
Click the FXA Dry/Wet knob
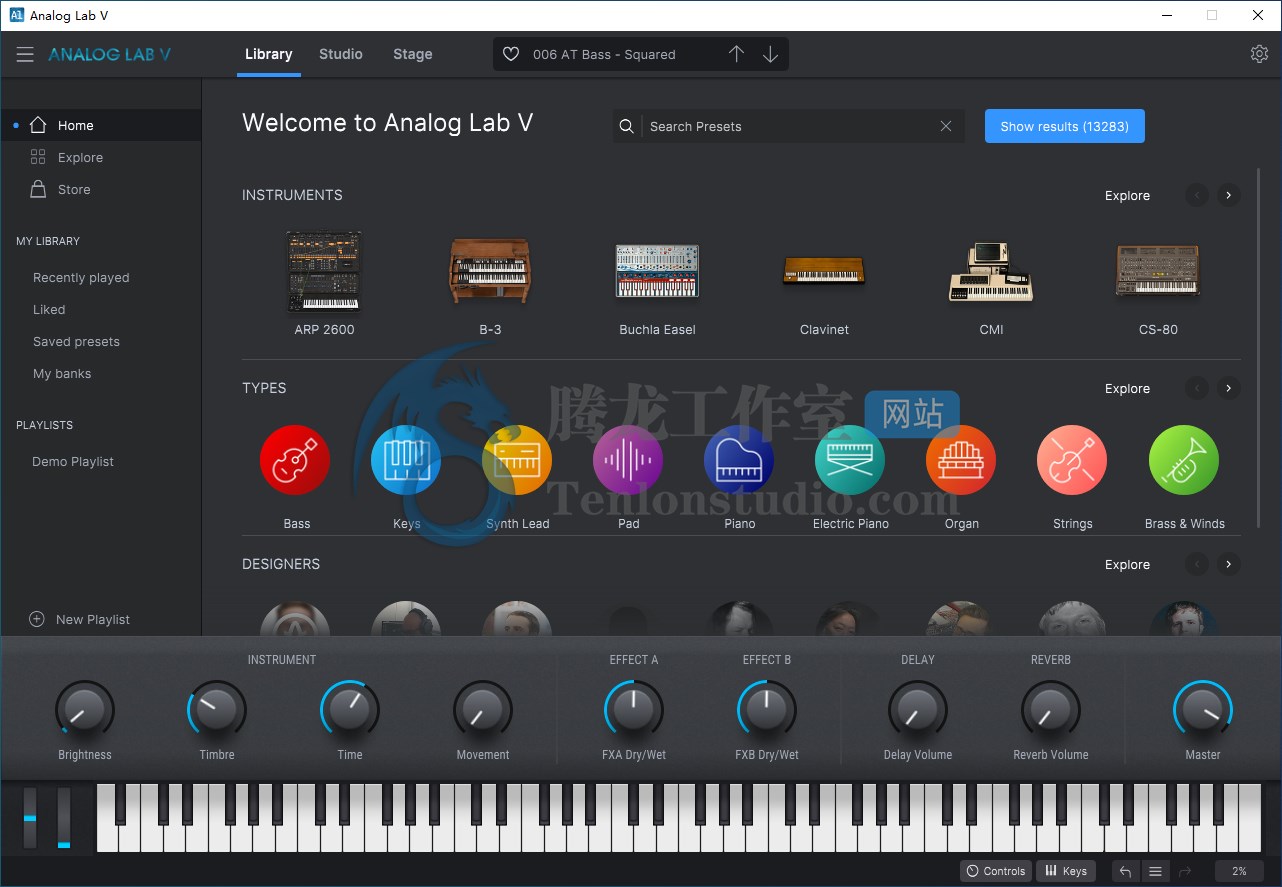[634, 710]
